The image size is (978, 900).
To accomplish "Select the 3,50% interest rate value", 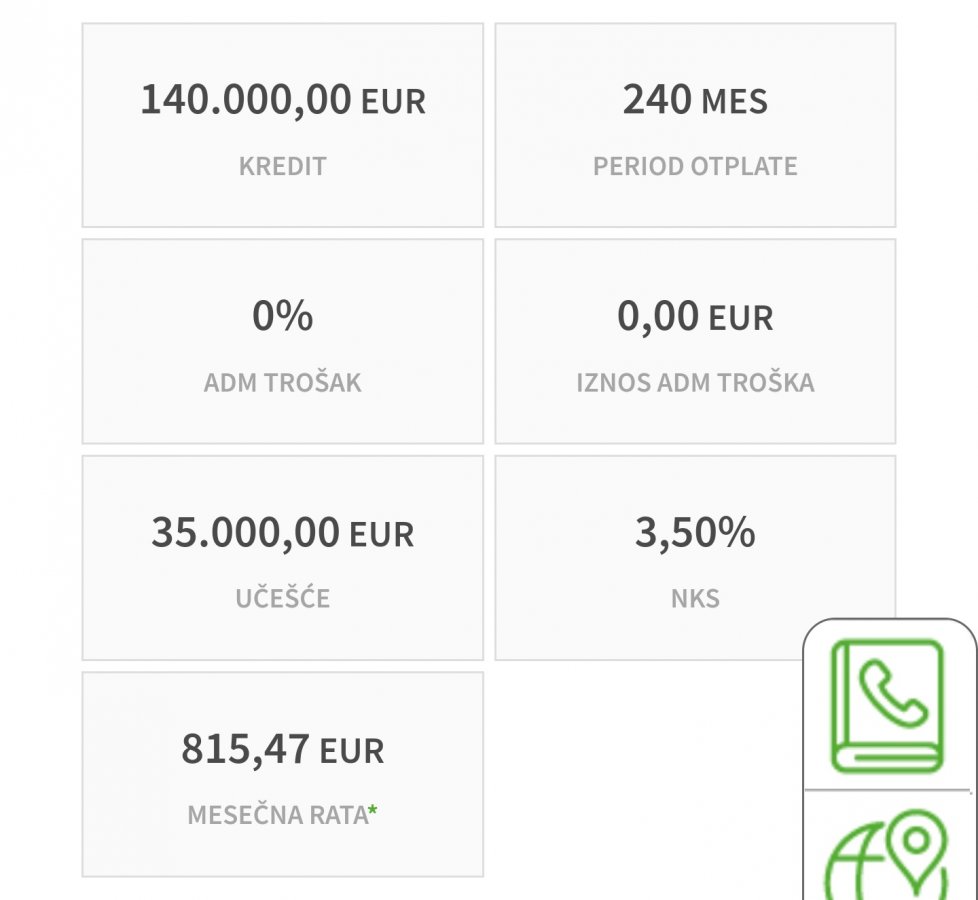I will click(695, 532).
